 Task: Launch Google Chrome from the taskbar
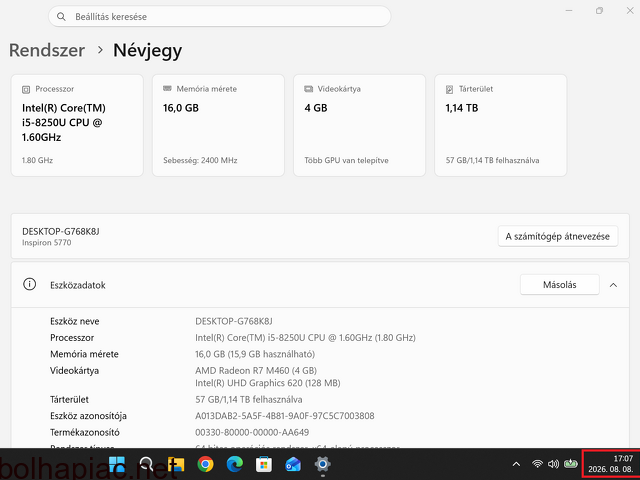[205, 464]
